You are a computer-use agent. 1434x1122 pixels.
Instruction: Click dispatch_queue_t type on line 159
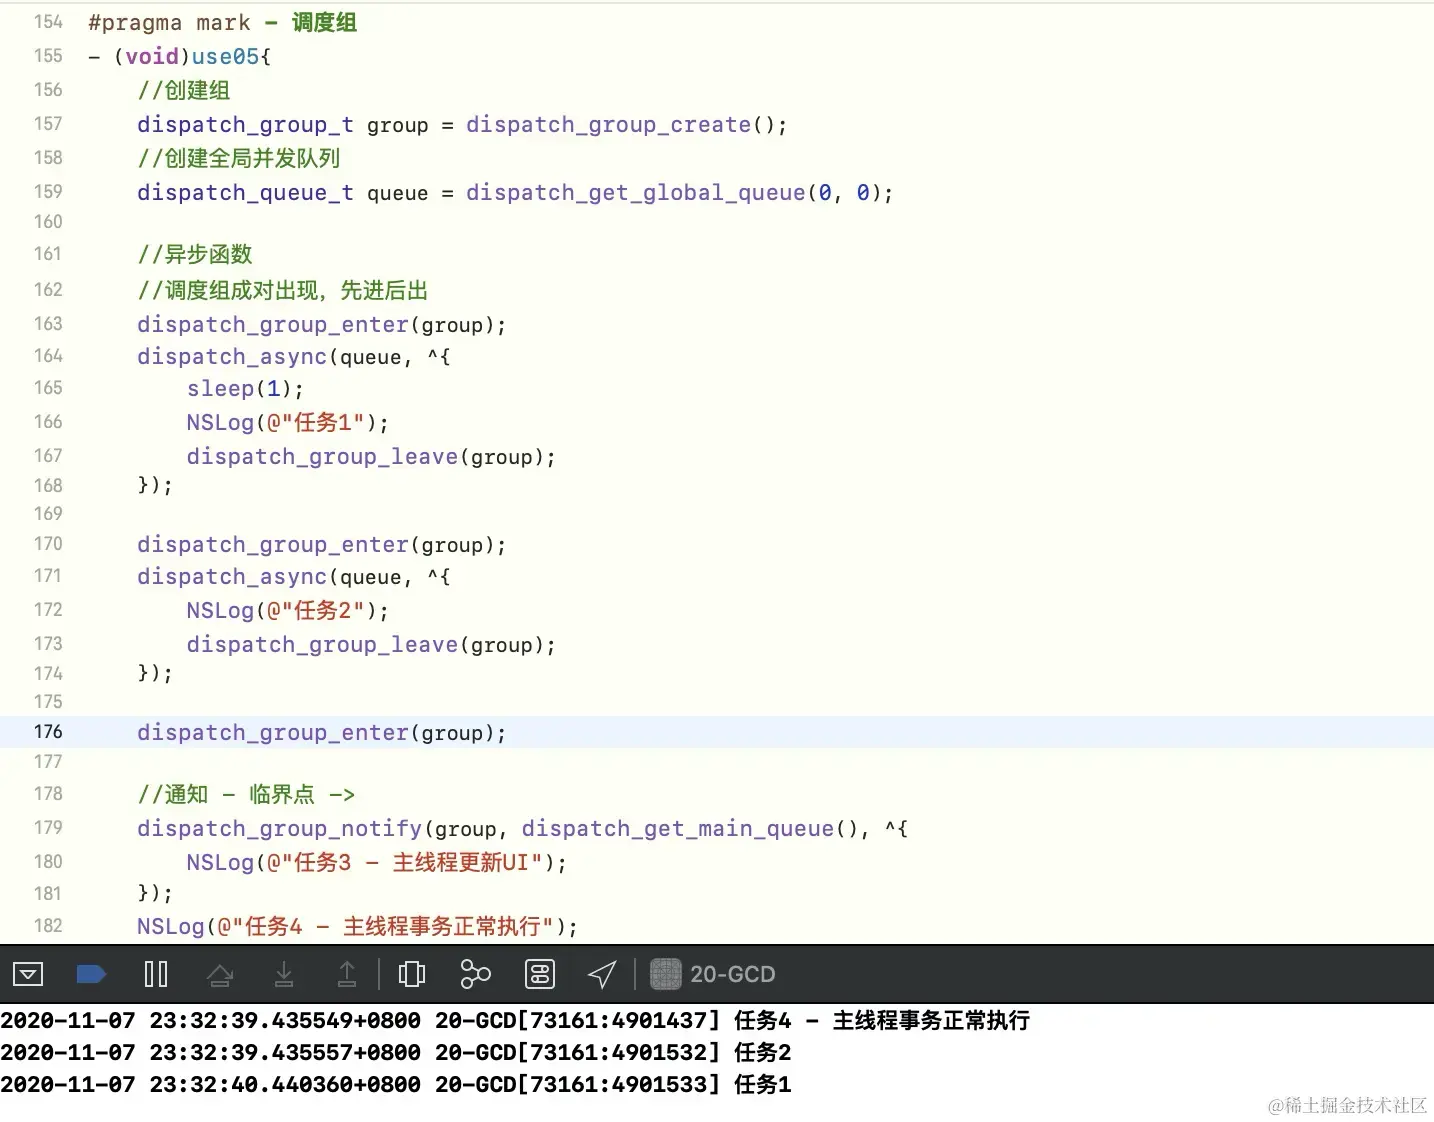click(x=245, y=193)
